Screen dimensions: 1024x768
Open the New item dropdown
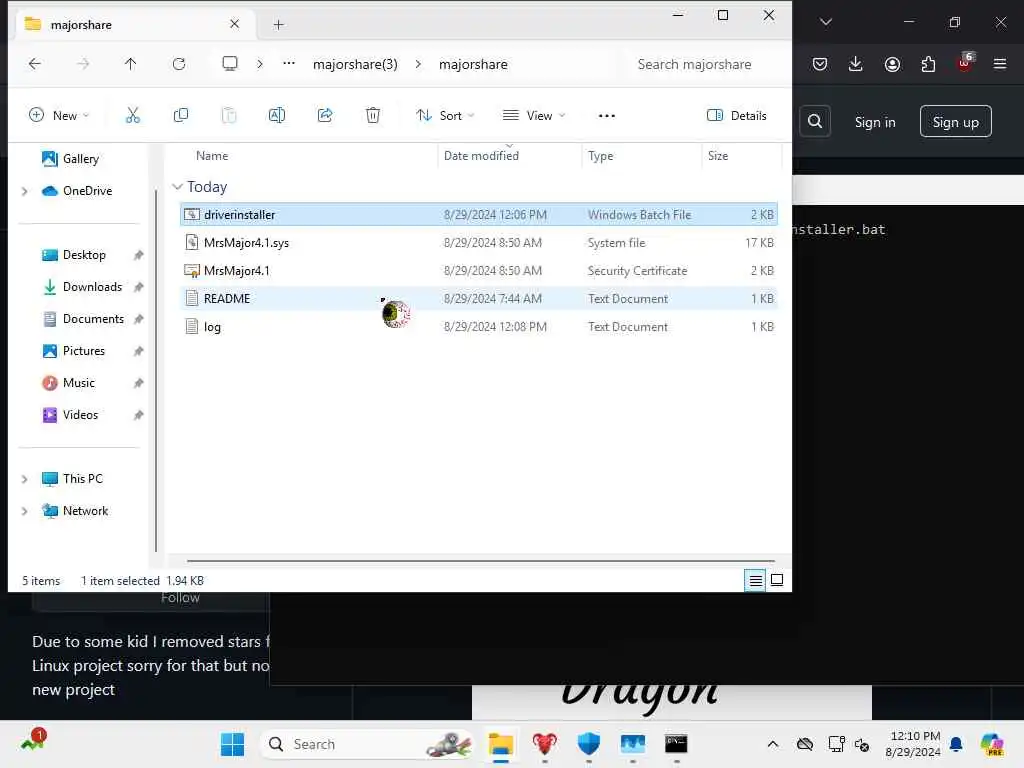click(59, 116)
